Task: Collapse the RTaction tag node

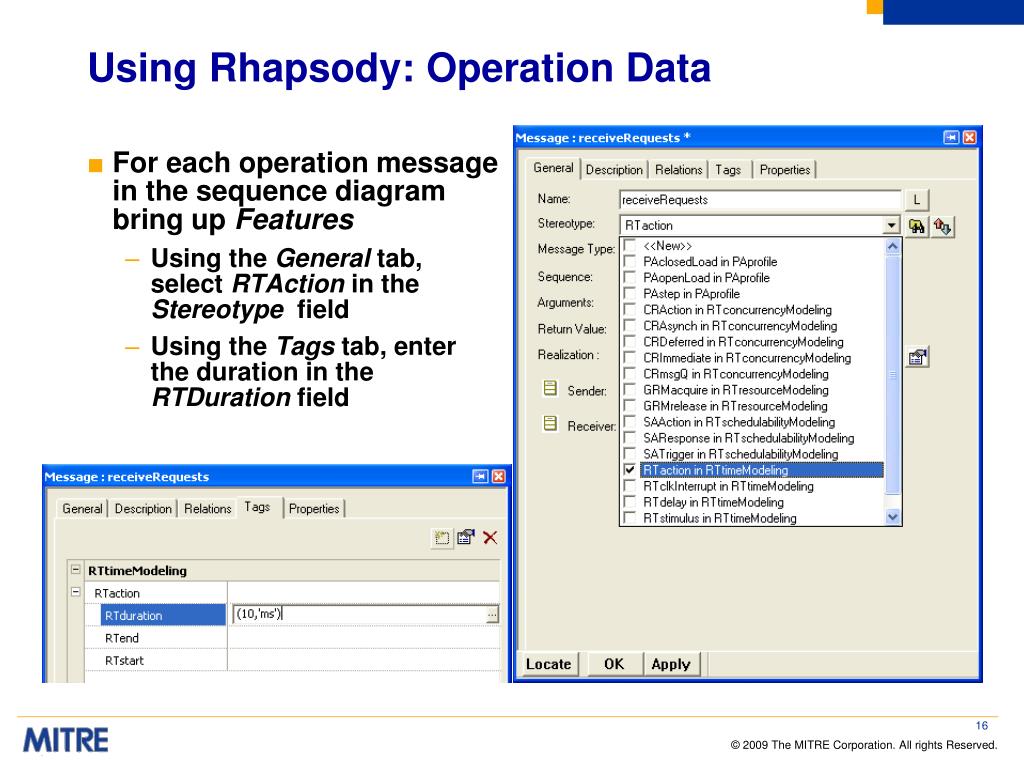Action: 76,592
